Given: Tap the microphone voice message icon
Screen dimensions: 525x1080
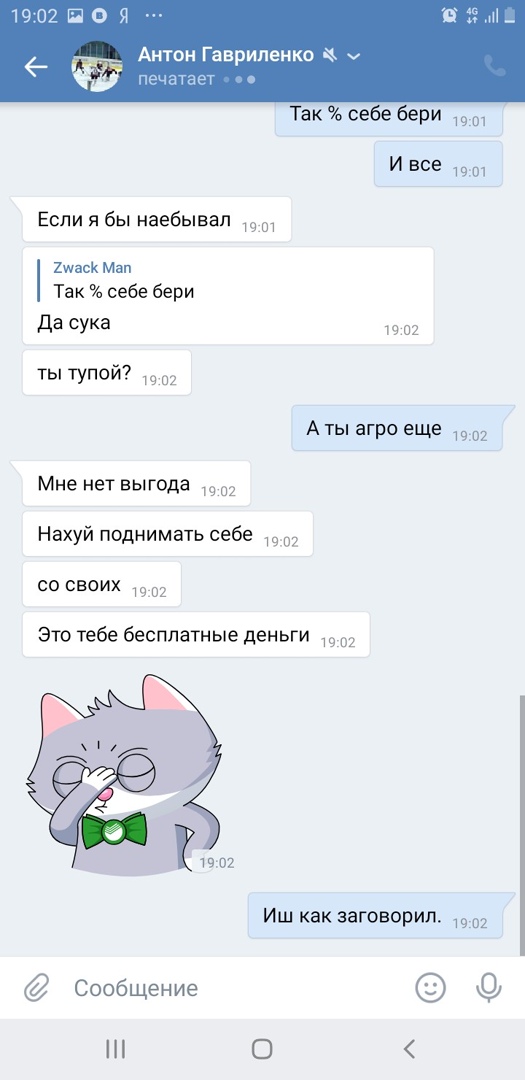Looking at the screenshot, I should pos(488,988).
